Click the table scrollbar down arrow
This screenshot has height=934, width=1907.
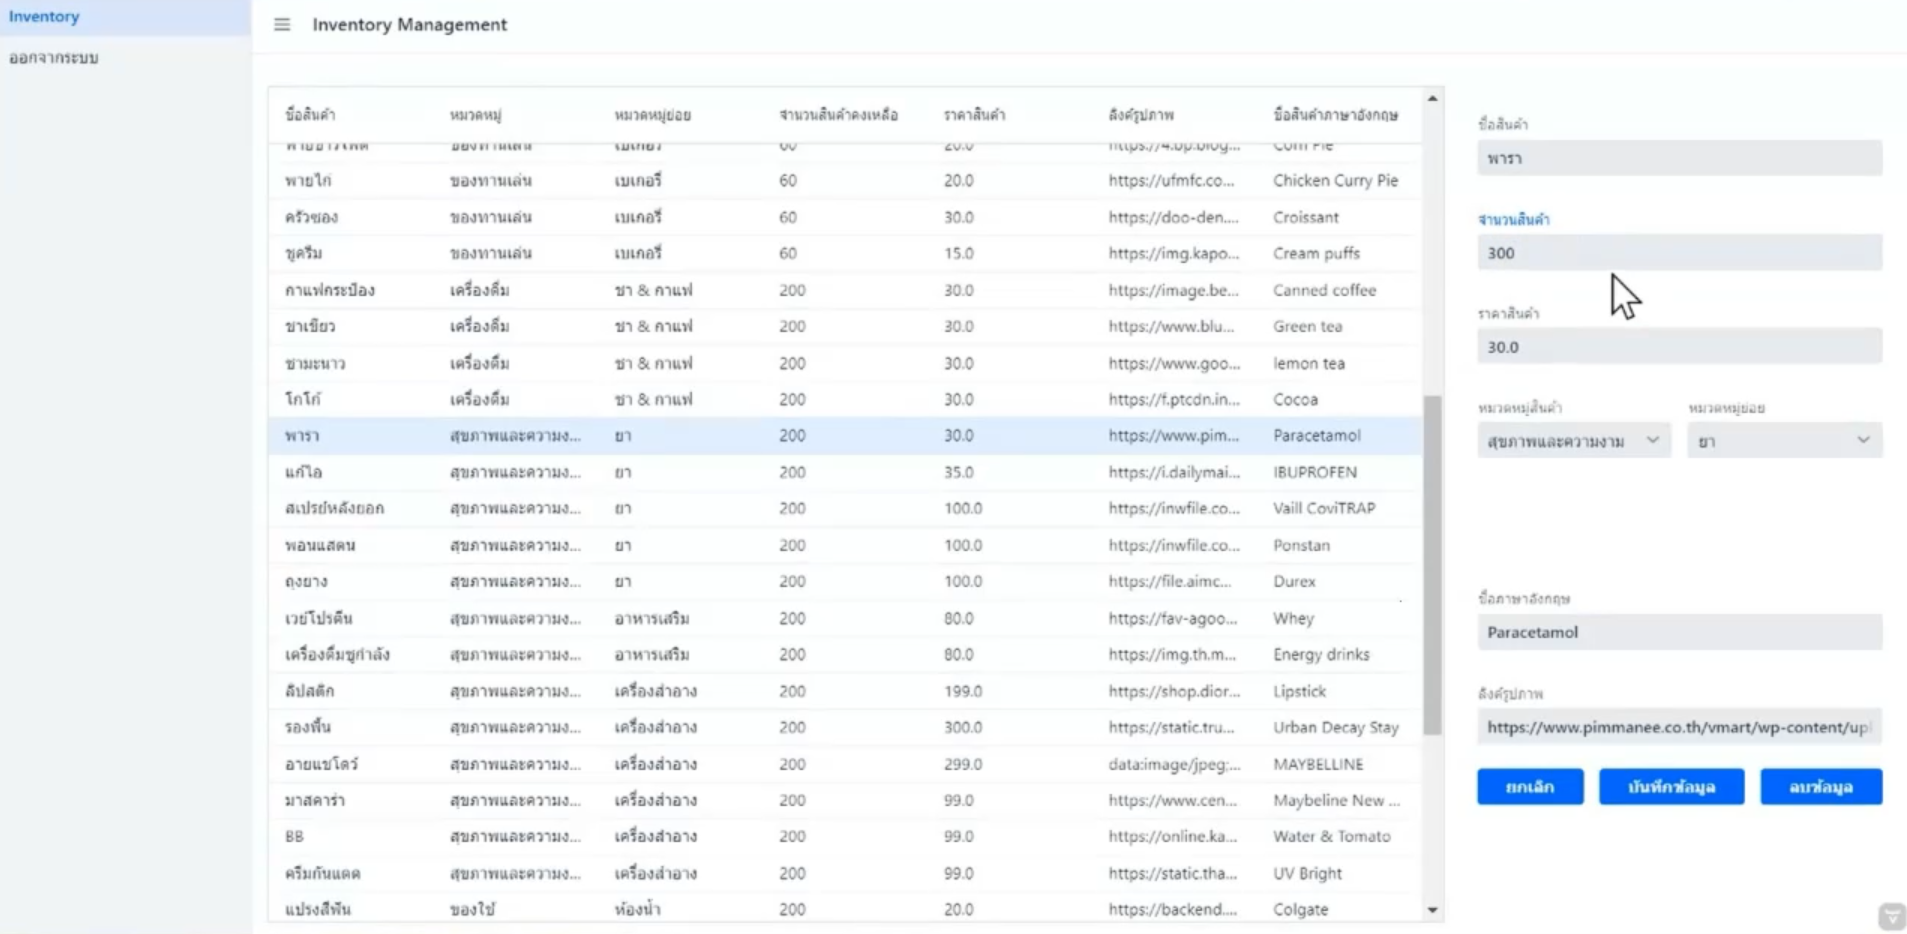coord(1432,910)
